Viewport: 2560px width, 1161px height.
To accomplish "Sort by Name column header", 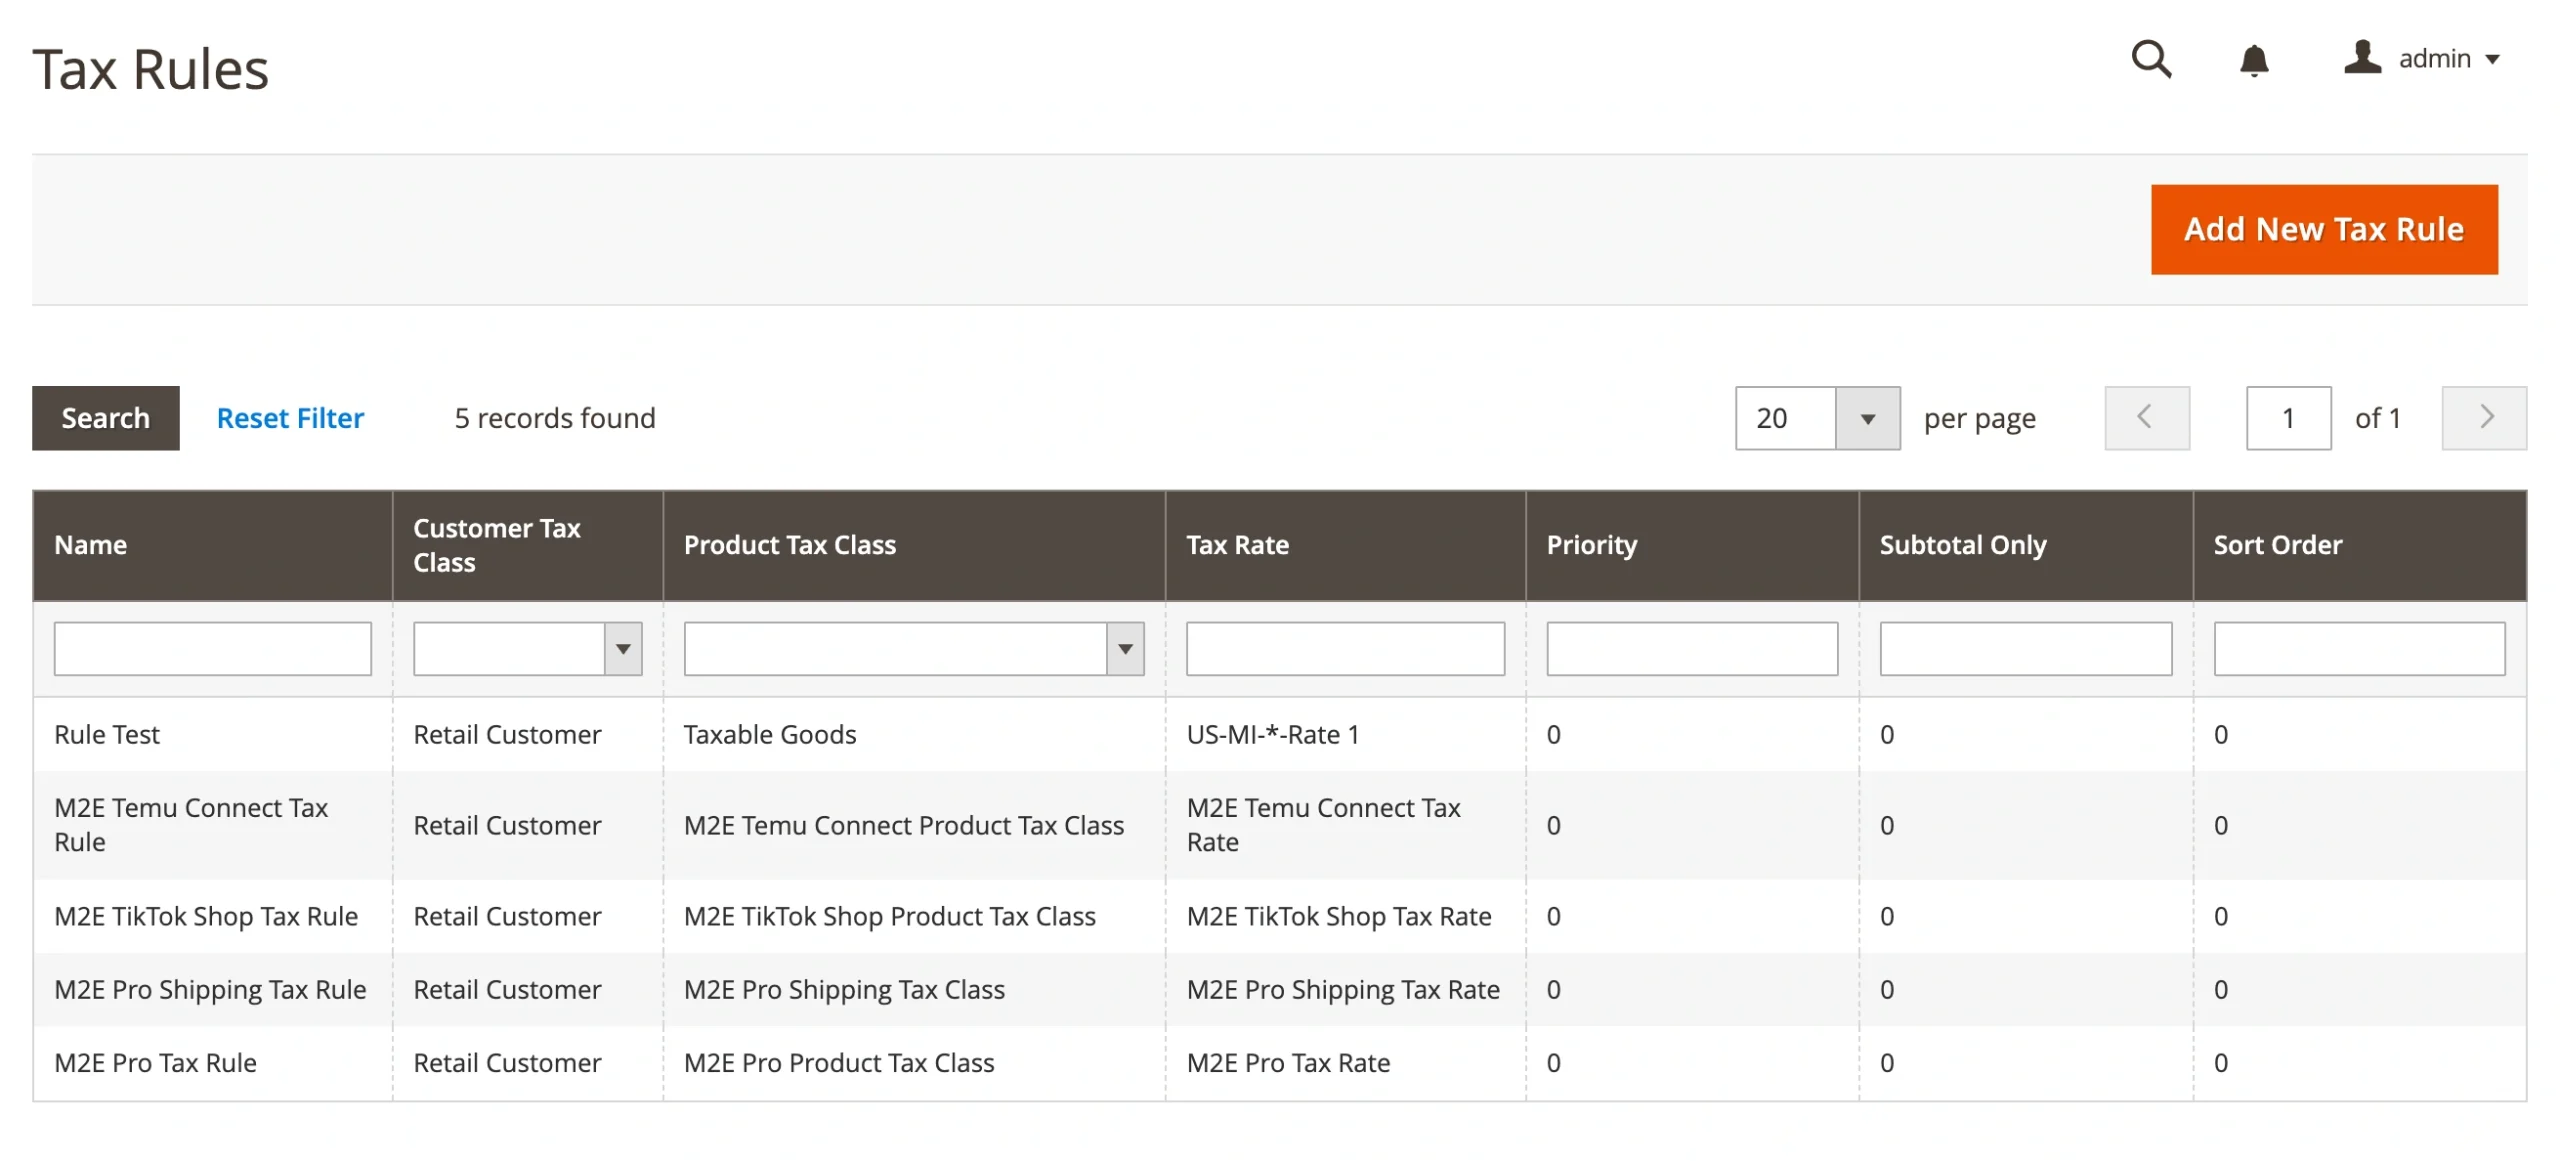I will click(90, 545).
